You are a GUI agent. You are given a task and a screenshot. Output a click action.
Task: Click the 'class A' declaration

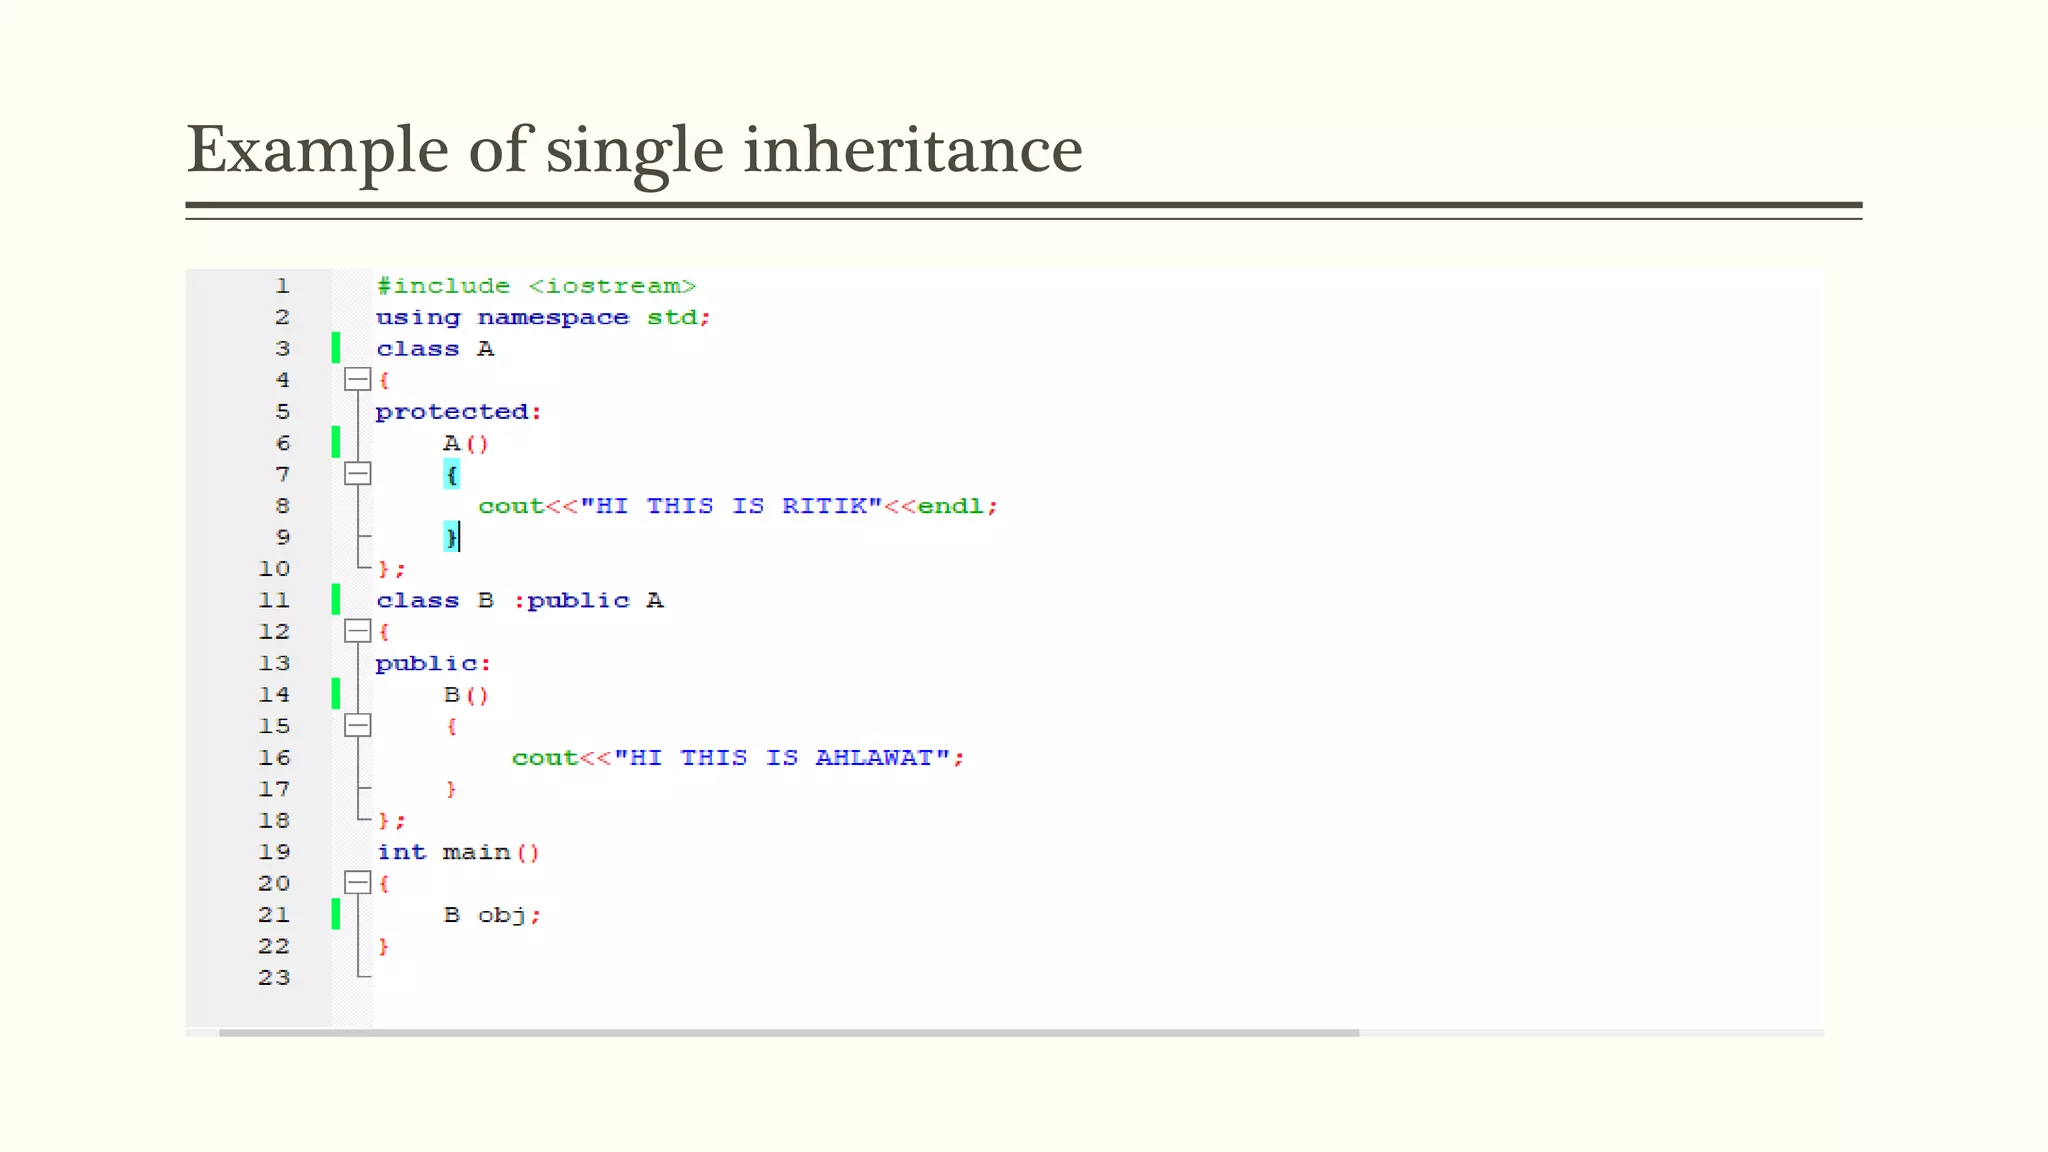click(x=435, y=349)
